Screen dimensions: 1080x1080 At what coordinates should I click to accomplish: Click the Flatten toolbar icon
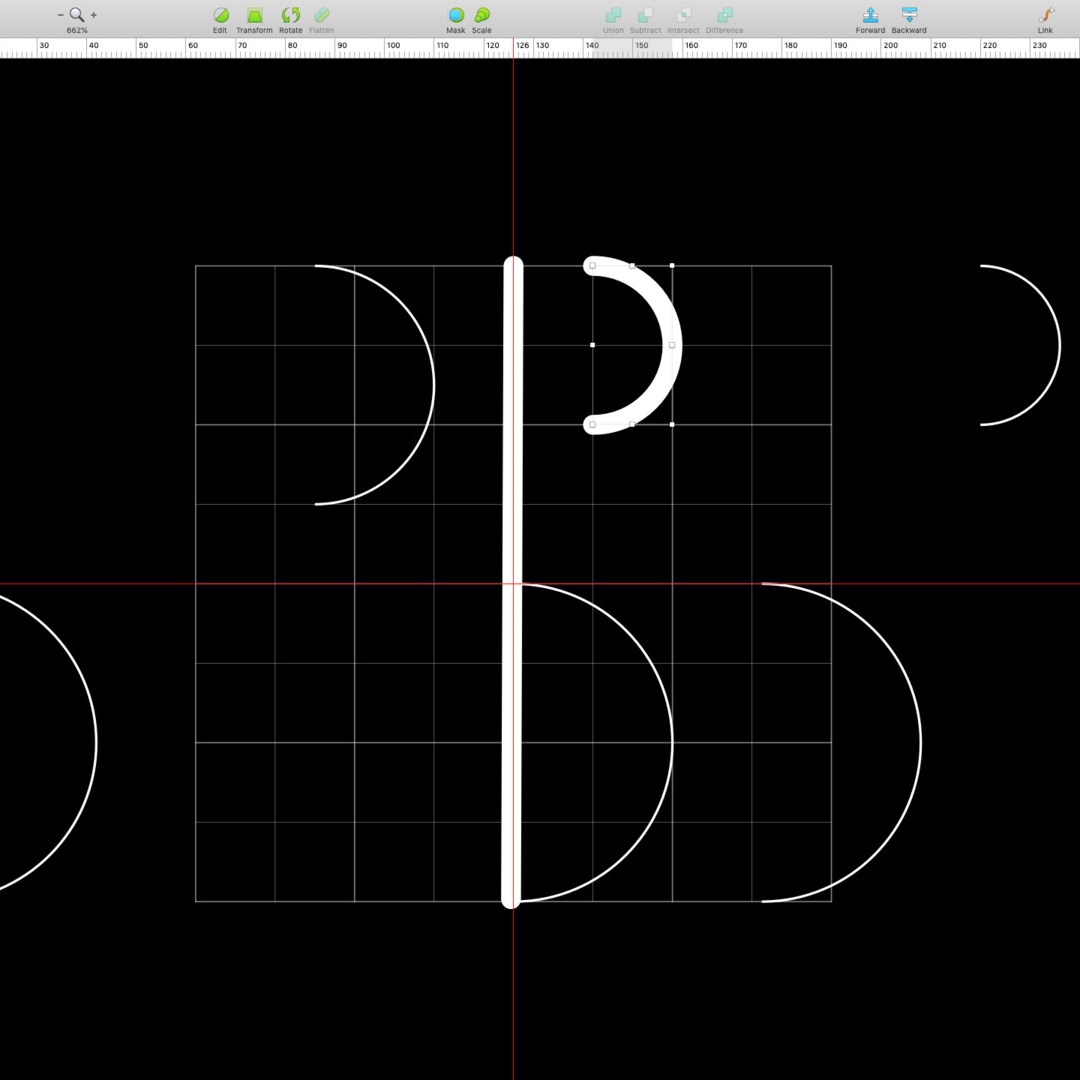[321, 15]
